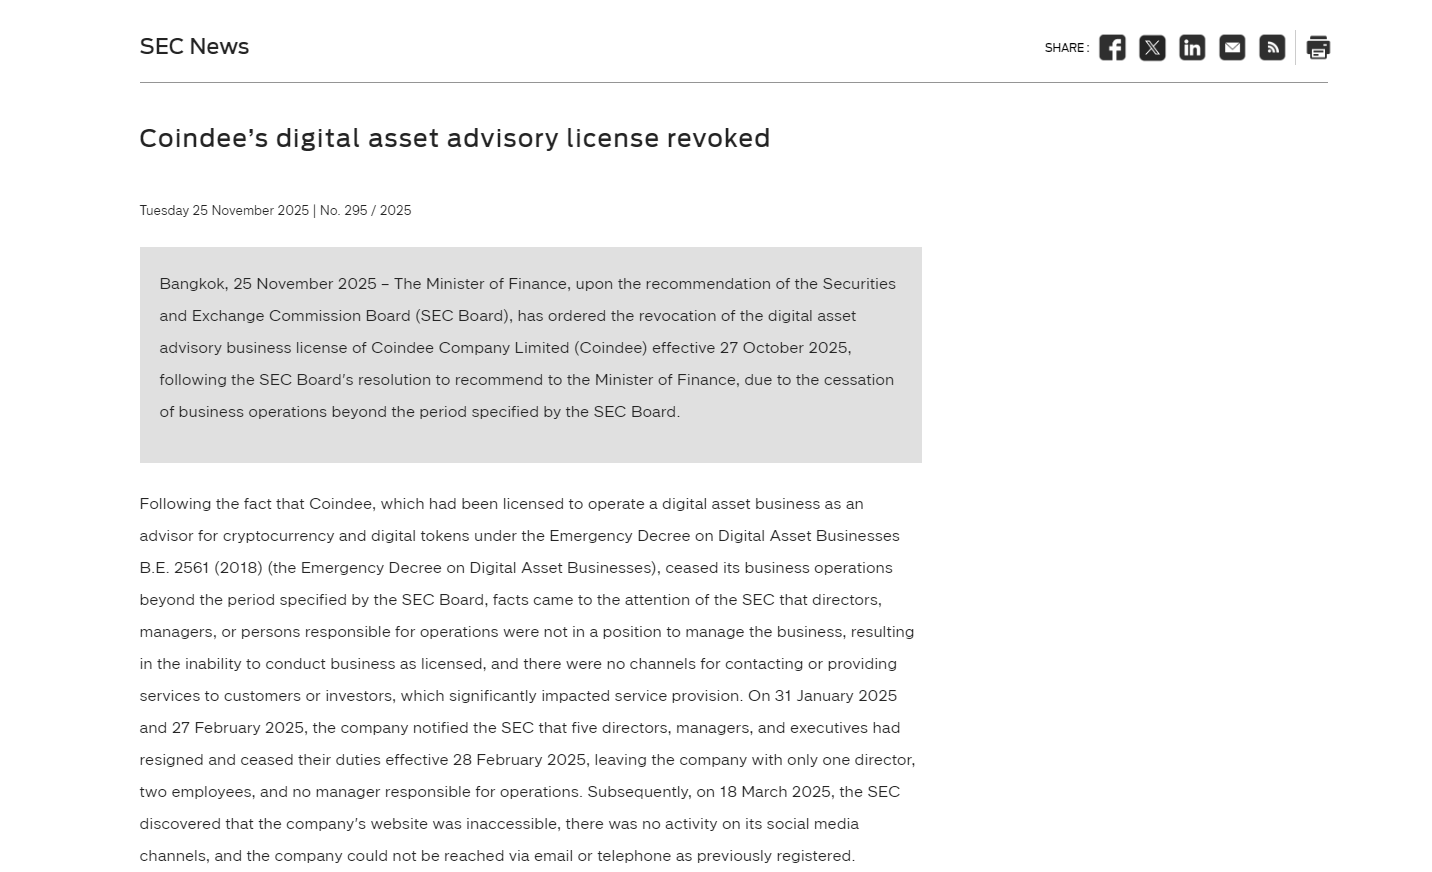Click the line starting 'managers, or persons responsible for operations'
The image size is (1432, 872).
[526, 632]
